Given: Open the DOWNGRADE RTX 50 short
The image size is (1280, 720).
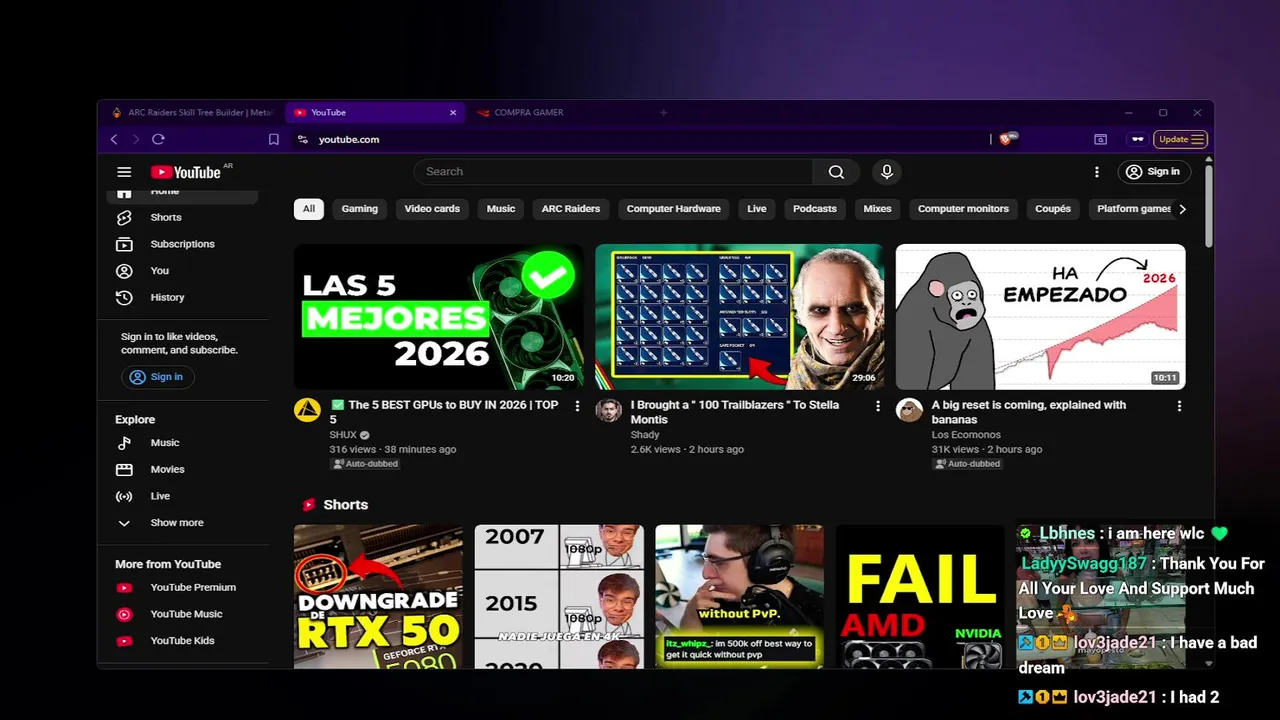Looking at the screenshot, I should pyautogui.click(x=378, y=596).
